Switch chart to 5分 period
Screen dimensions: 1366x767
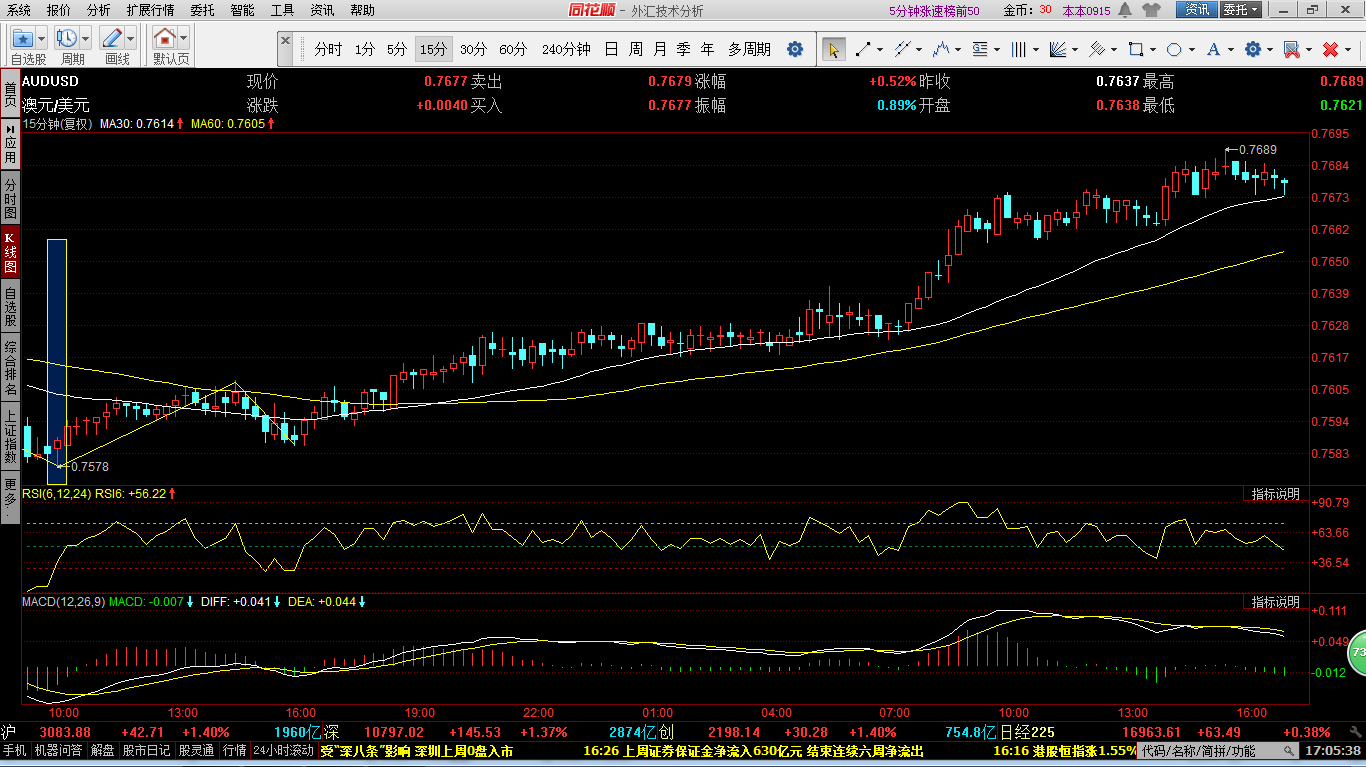point(397,49)
